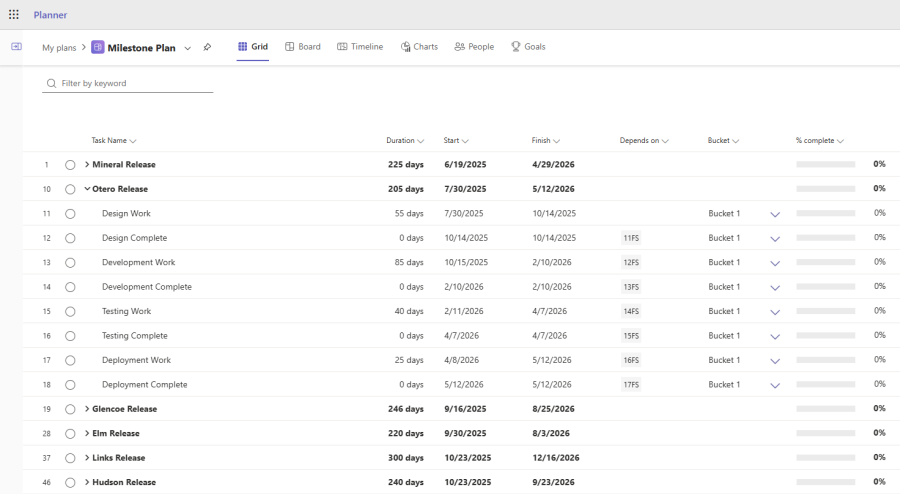
Task: Click the 12FS dependency tag
Action: coord(631,263)
